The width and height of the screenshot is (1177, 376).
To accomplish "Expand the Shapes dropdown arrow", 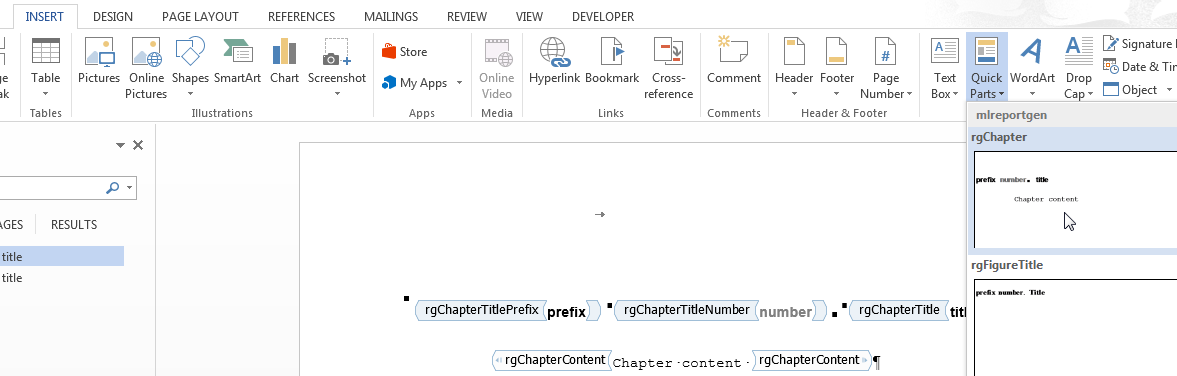I will 190,94.
